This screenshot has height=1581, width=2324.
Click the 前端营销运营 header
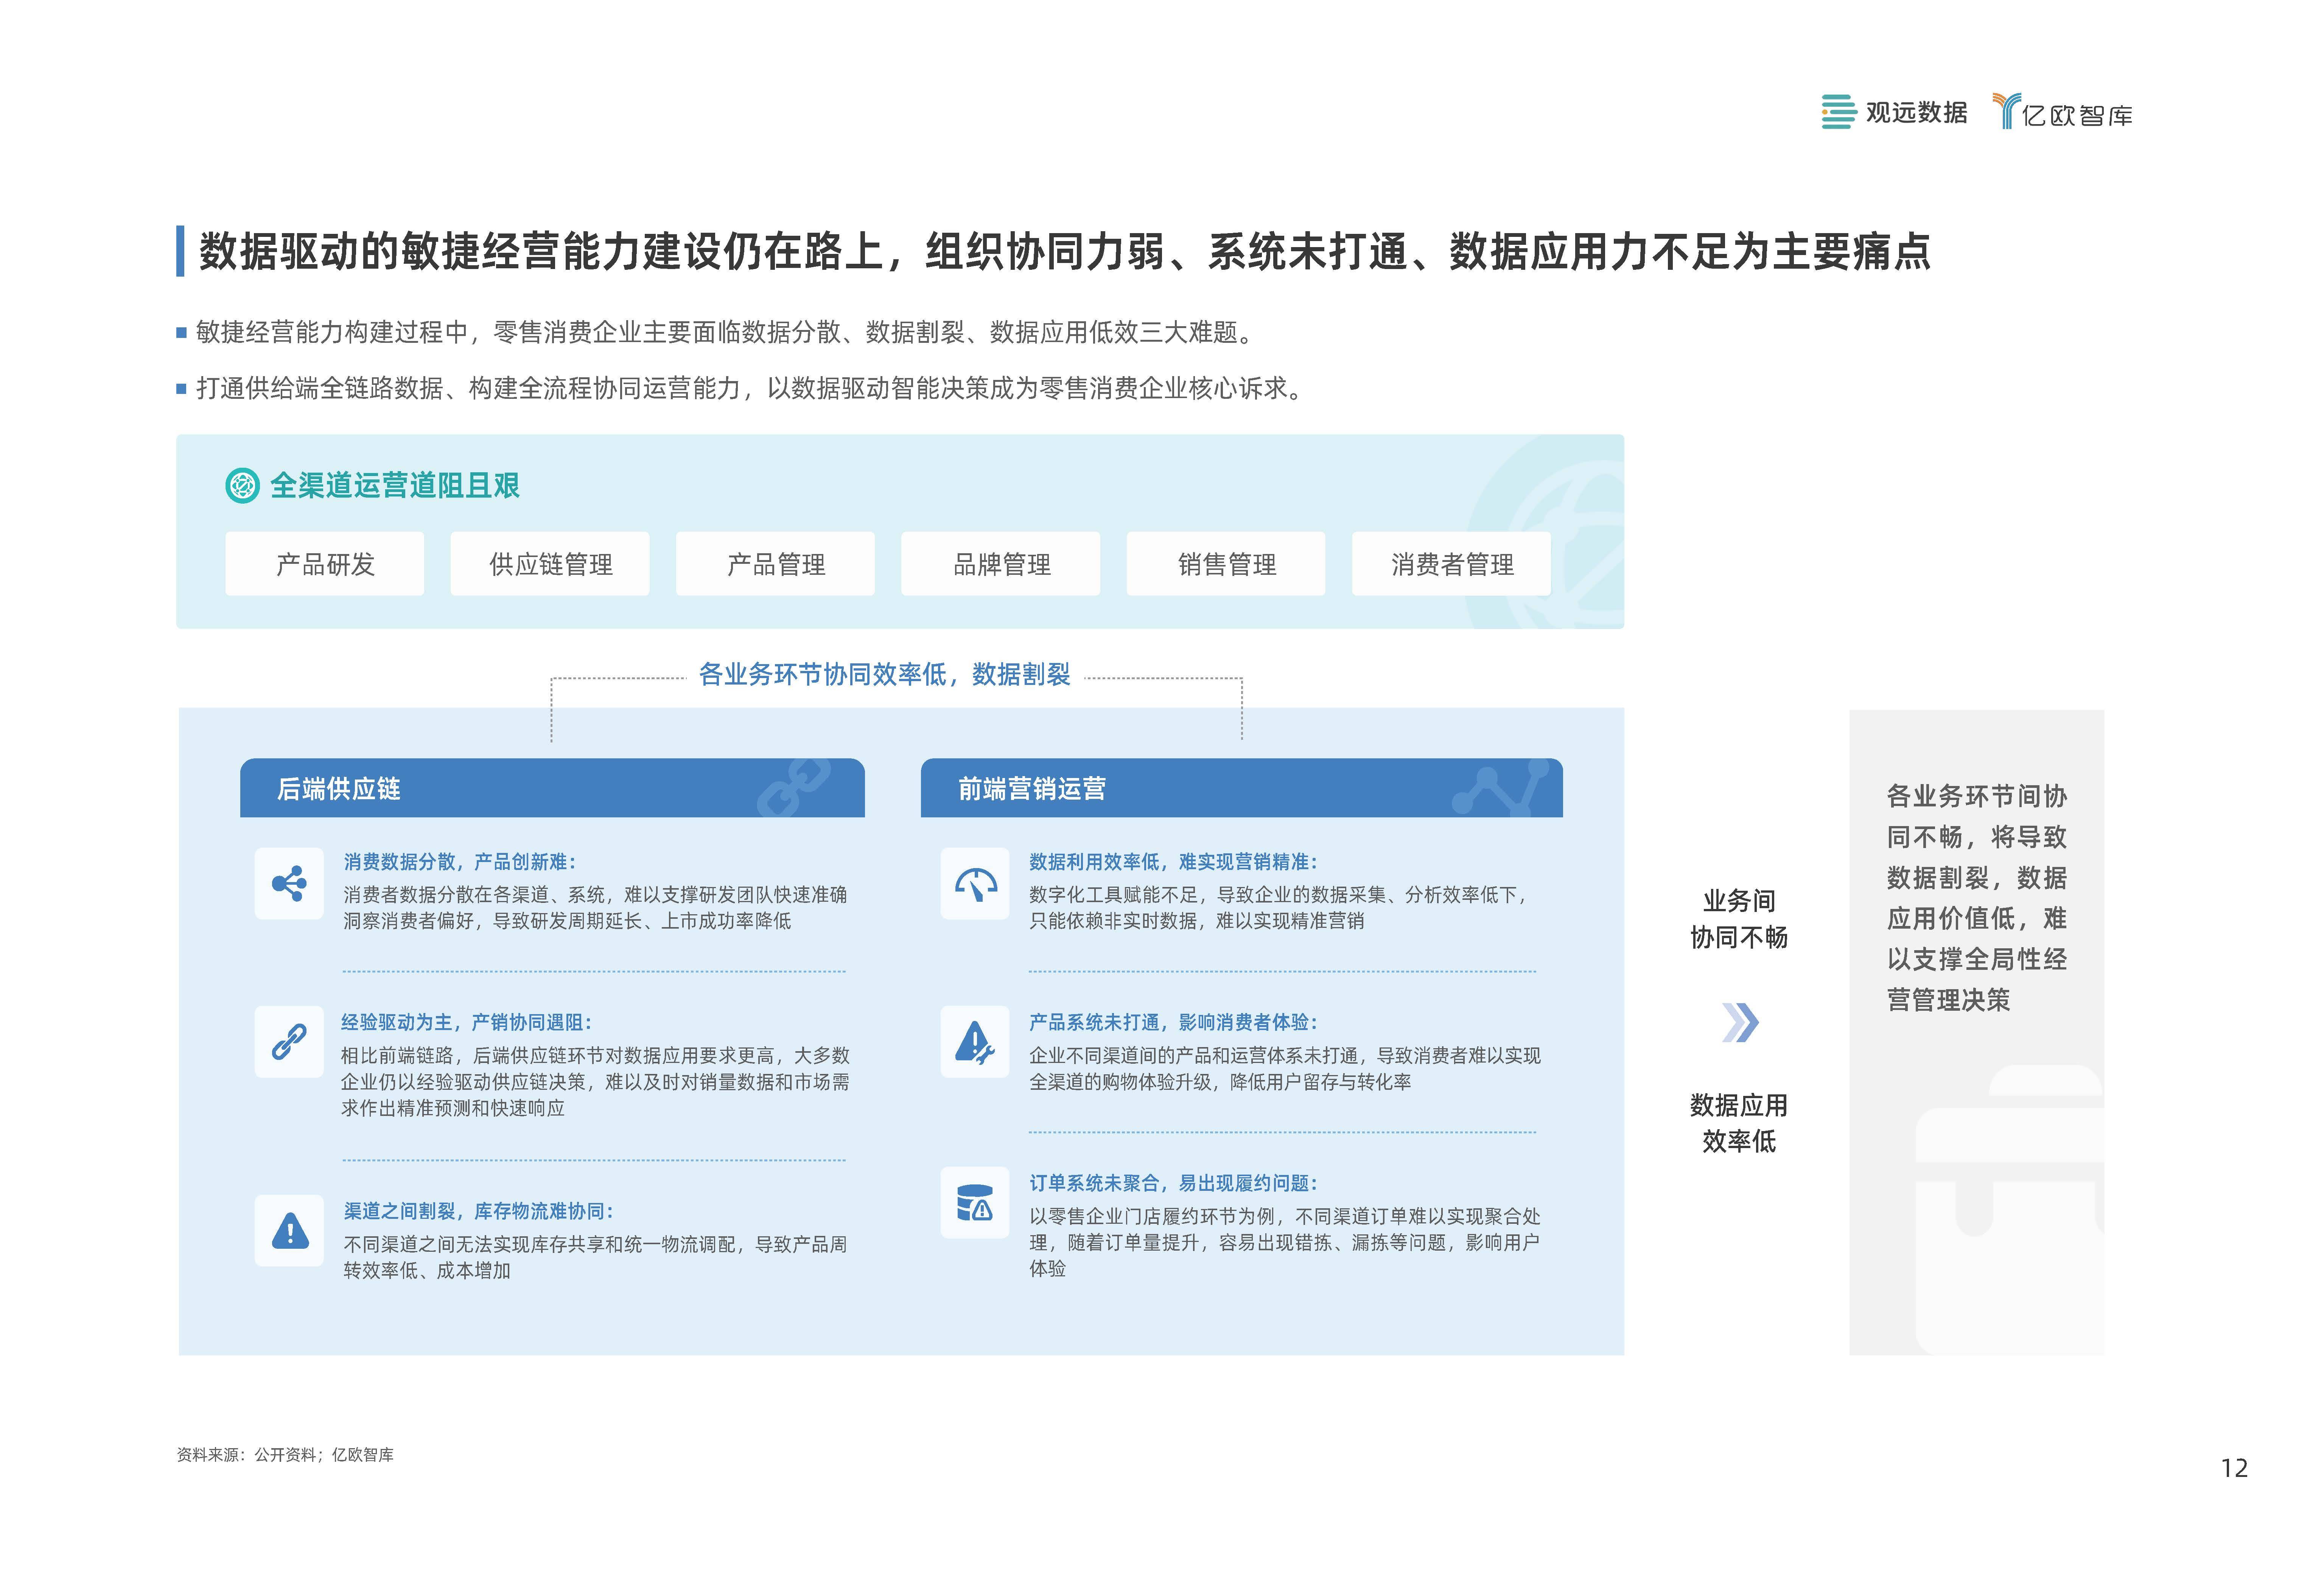[1242, 788]
